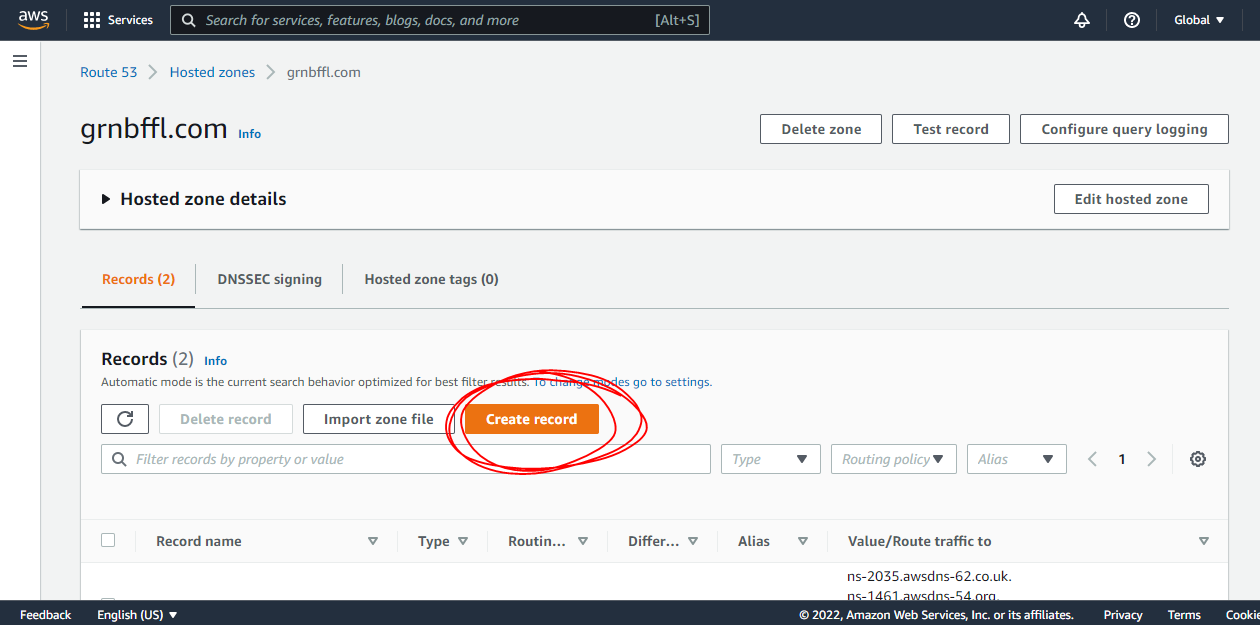This screenshot has height=625, width=1260.
Task: Open the Hosted zones breadcrumb link
Action: 212,72
